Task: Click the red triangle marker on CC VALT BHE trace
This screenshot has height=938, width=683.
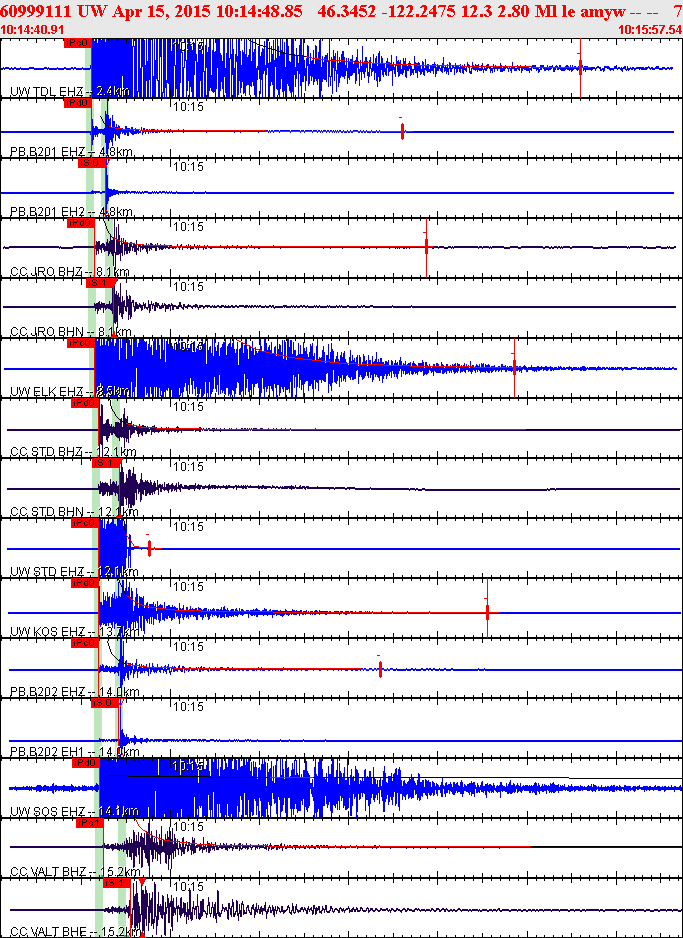Action: [142, 882]
